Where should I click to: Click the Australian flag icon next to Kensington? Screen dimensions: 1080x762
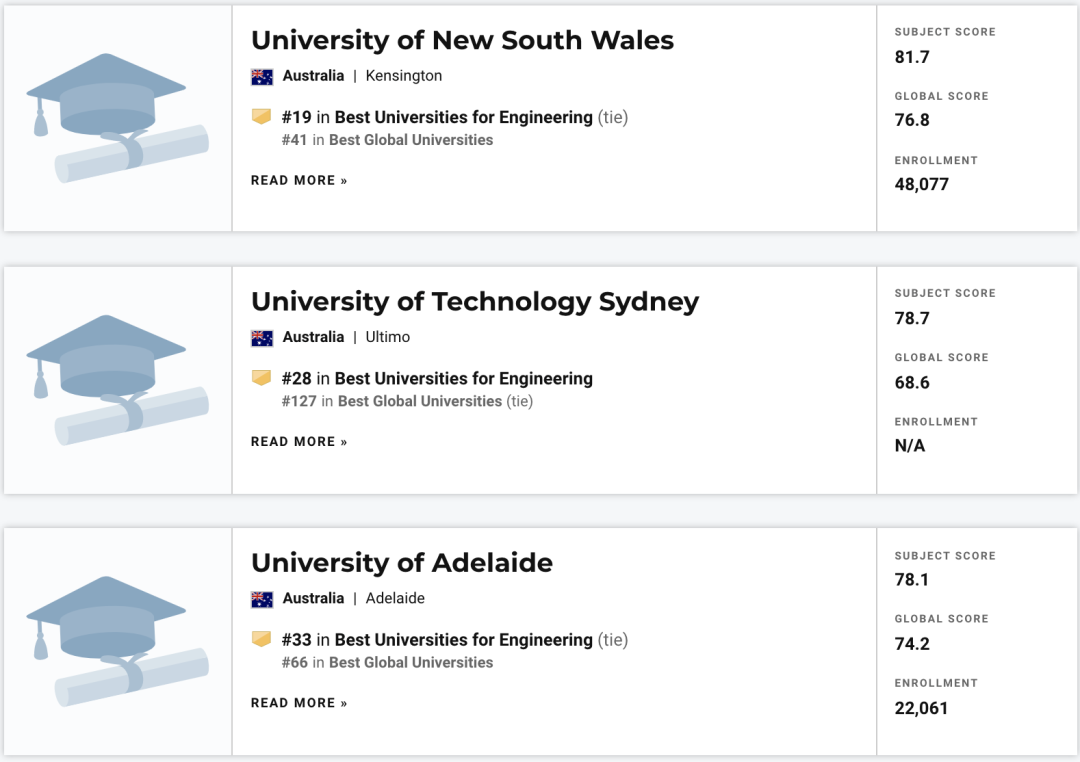pyautogui.click(x=262, y=76)
